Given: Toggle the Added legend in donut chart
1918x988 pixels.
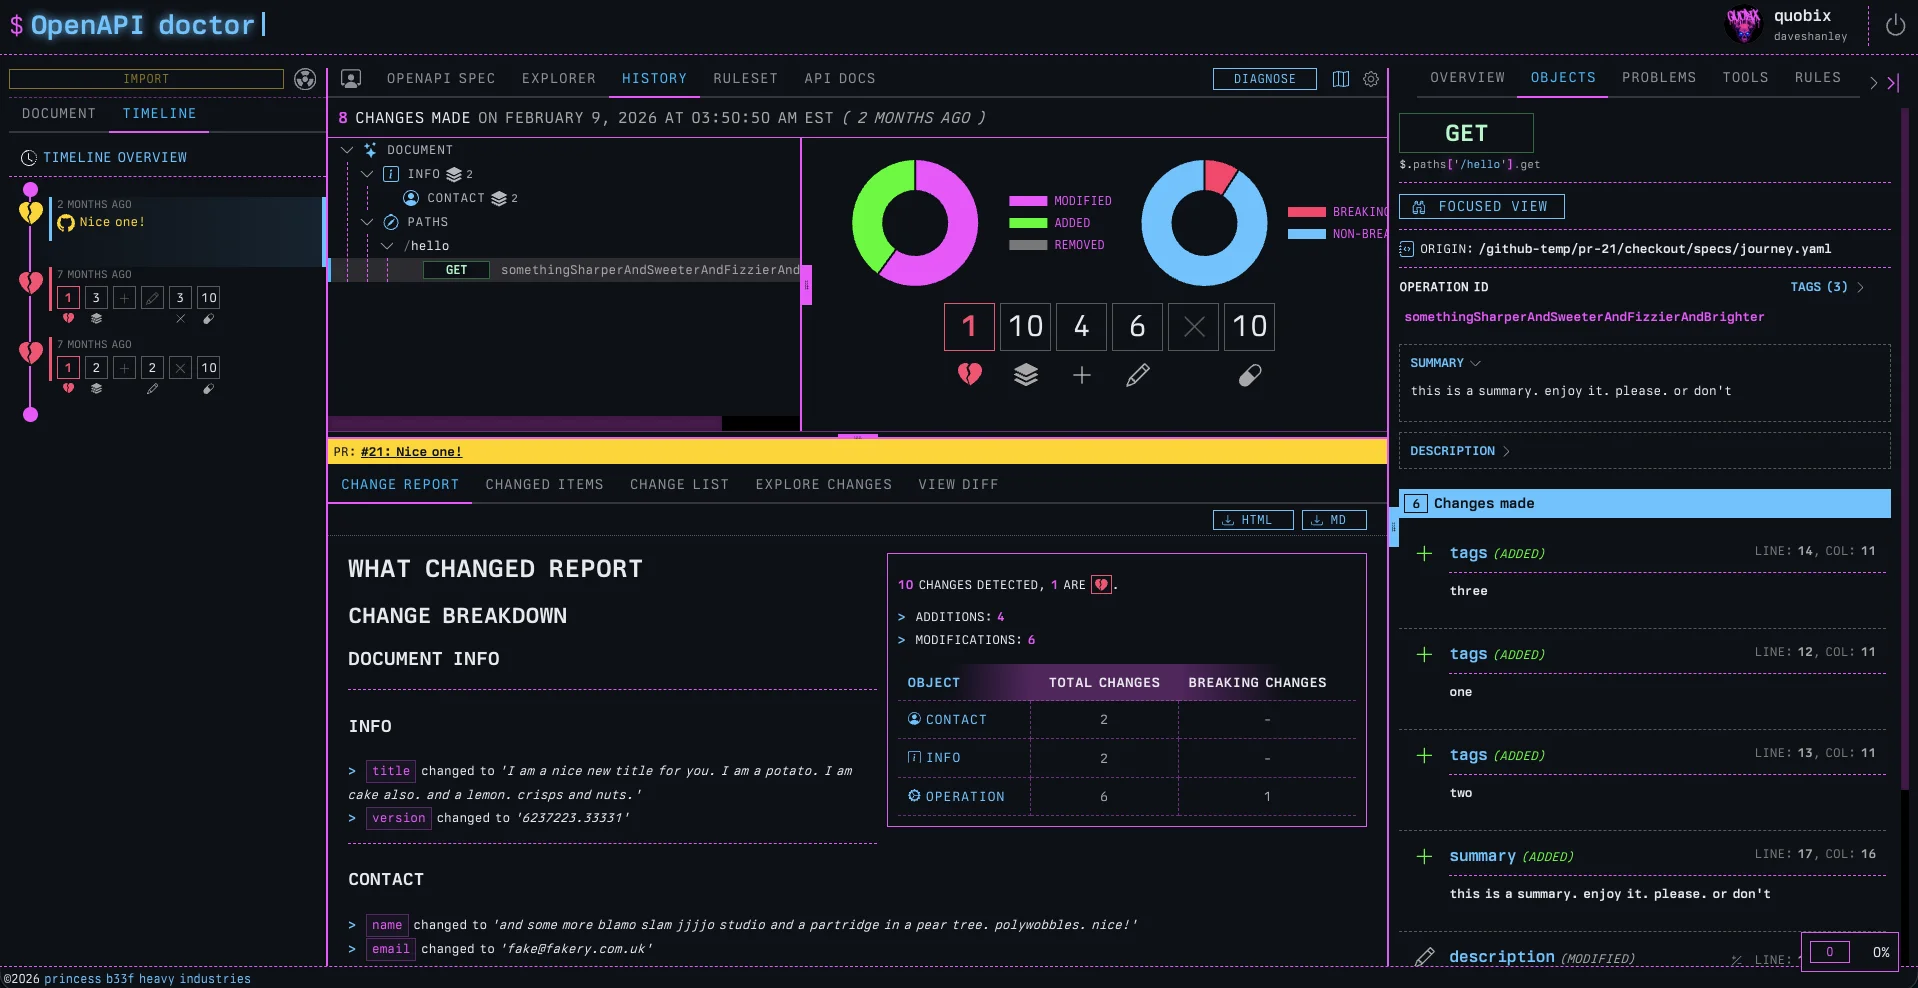Looking at the screenshot, I should pyautogui.click(x=1027, y=223).
